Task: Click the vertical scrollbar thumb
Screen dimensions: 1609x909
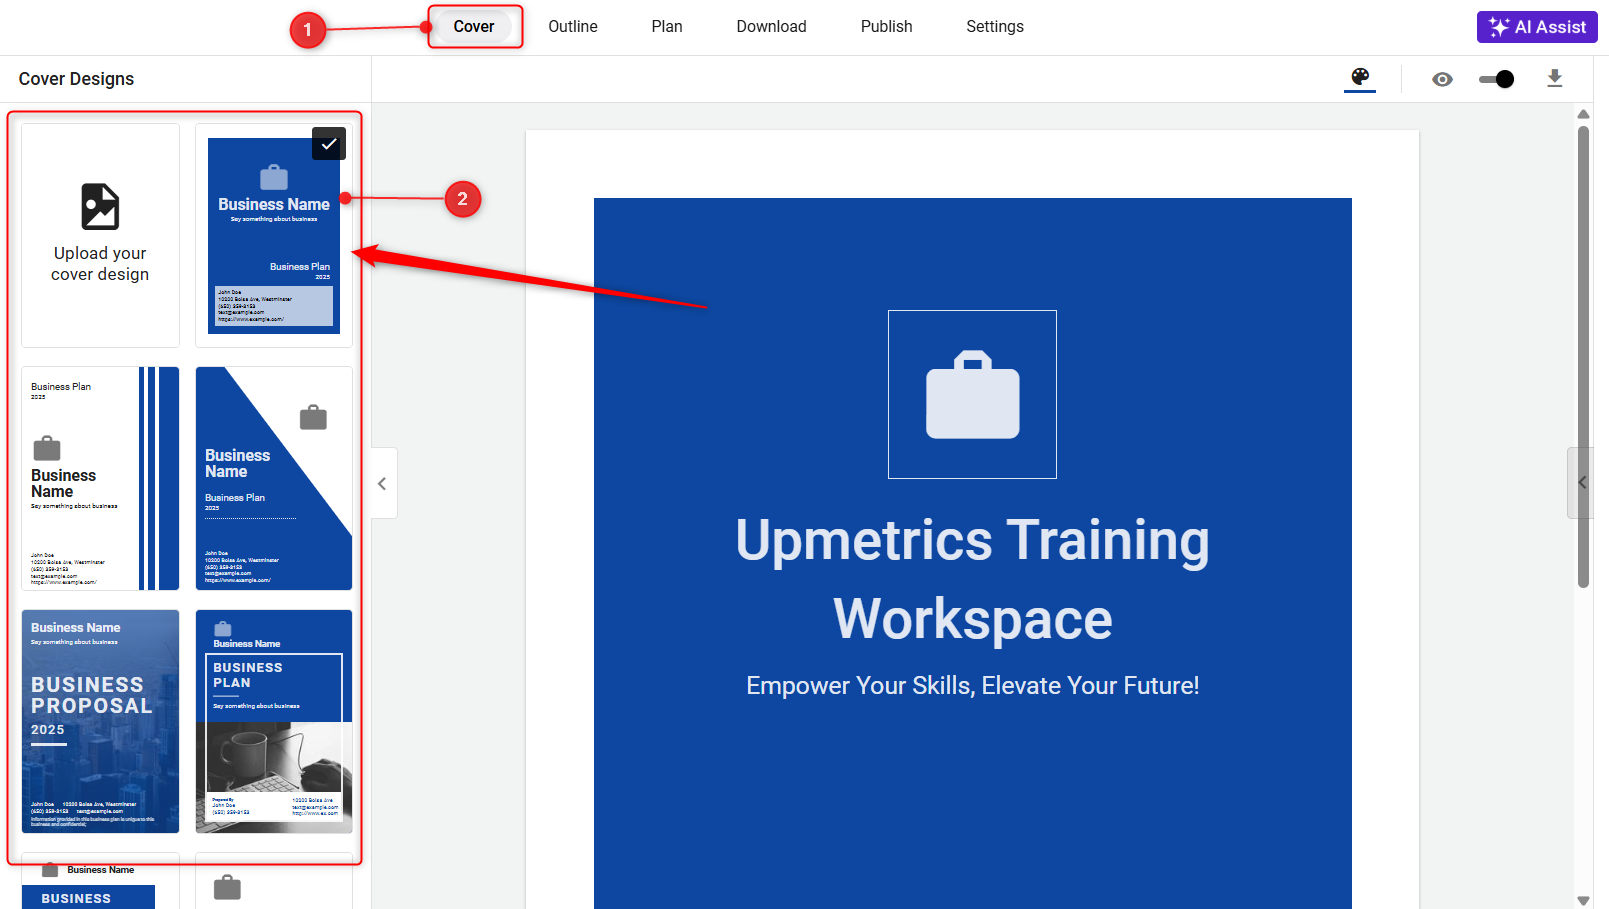Action: click(x=1583, y=357)
